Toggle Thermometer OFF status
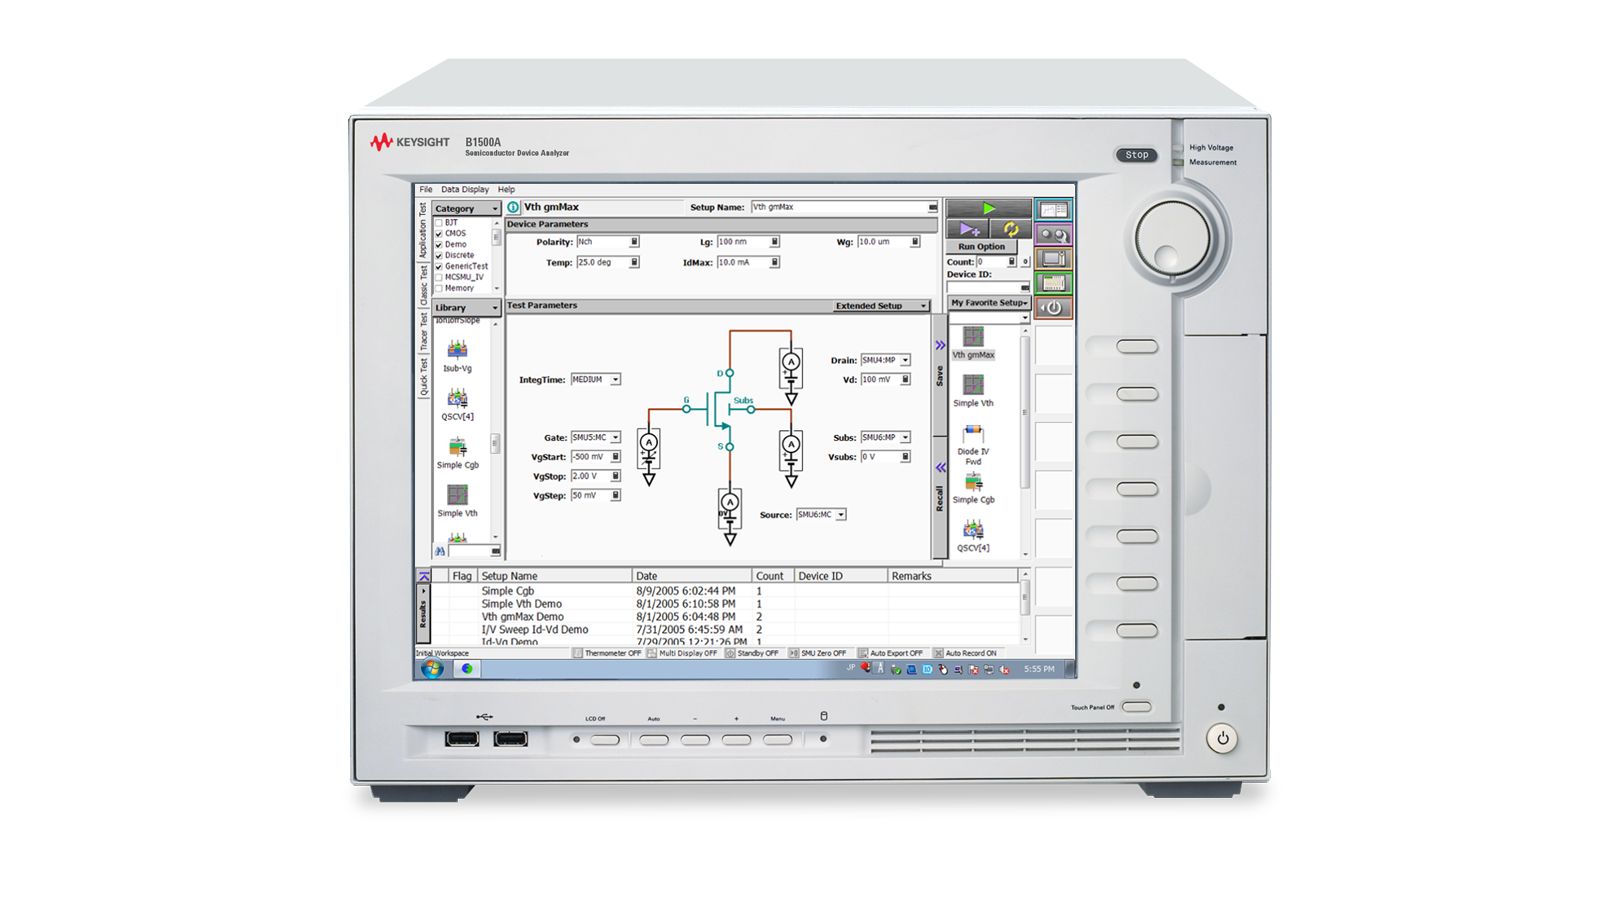Screen dimensions: 1600x900 pyautogui.click(x=608, y=653)
